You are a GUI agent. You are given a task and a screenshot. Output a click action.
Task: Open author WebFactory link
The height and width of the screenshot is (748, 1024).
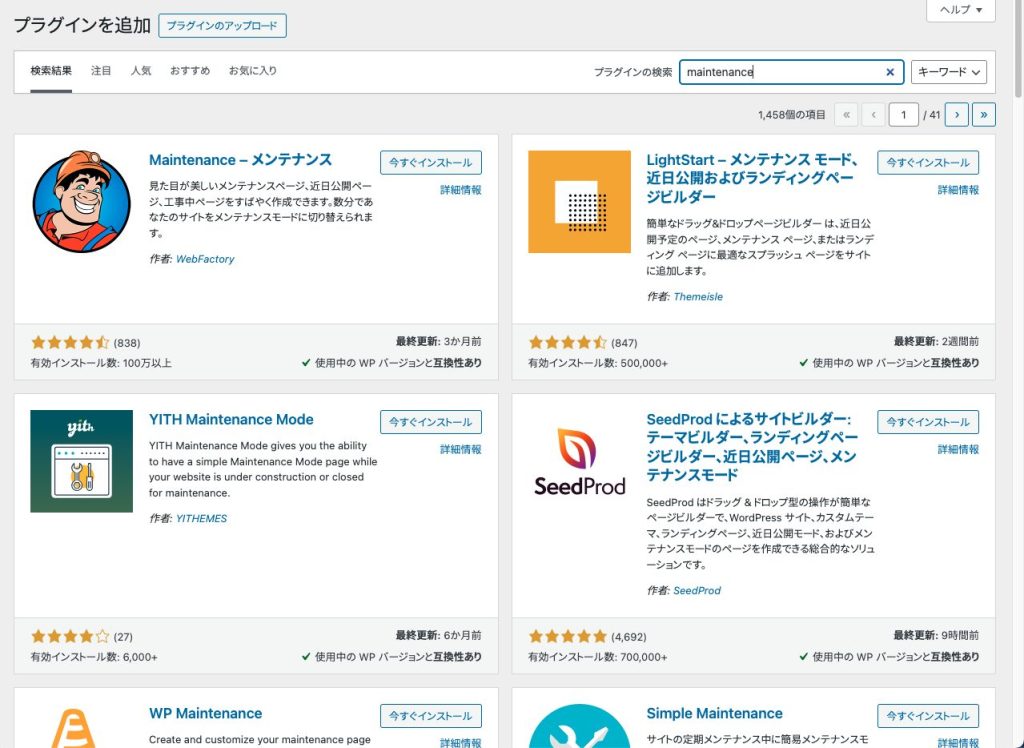pos(205,259)
